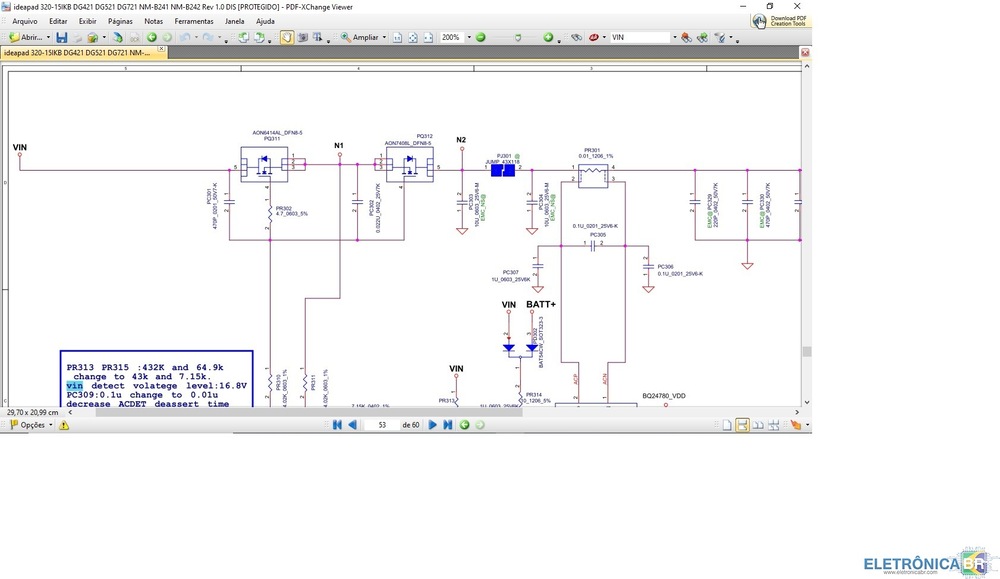Screen dimensions: 1000x579
Task: Go to the previous page
Action: click(x=352, y=425)
